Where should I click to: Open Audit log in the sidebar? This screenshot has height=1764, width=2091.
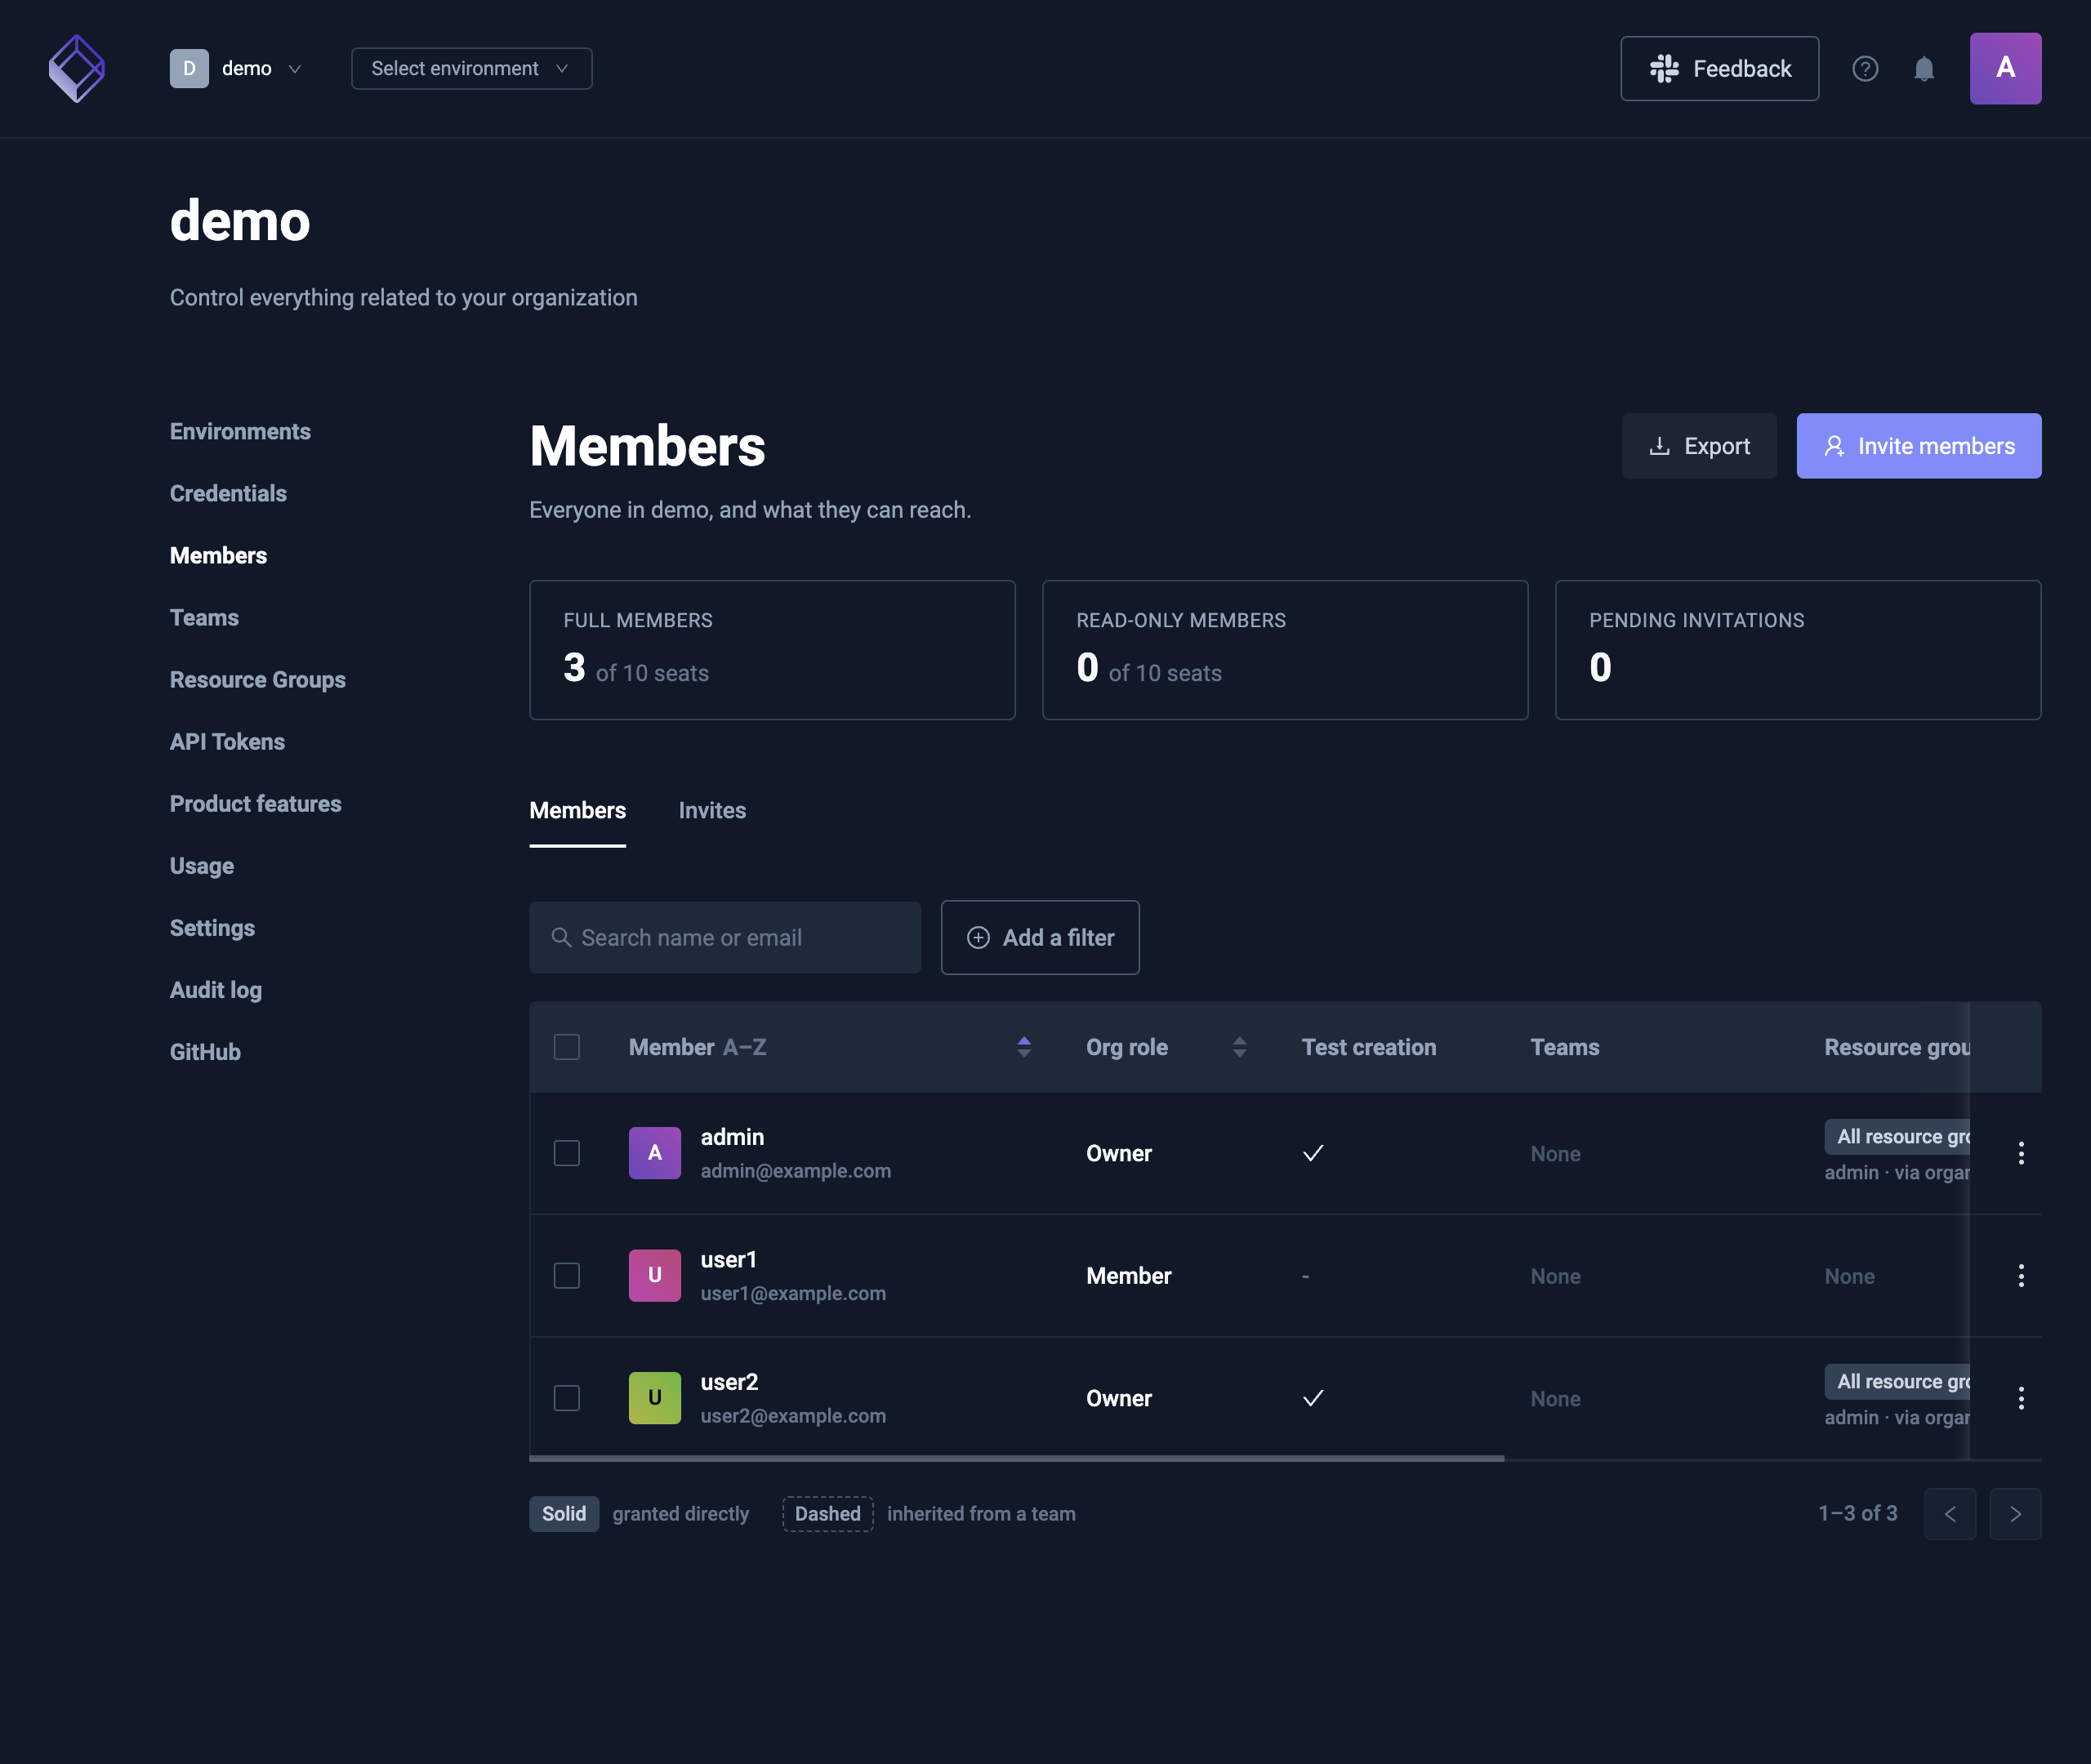click(215, 989)
